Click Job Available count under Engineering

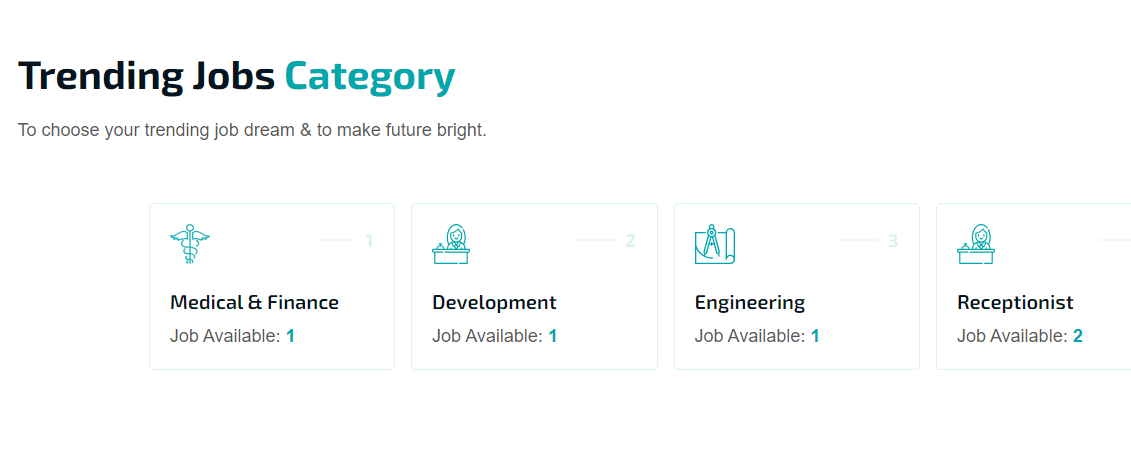pos(815,336)
